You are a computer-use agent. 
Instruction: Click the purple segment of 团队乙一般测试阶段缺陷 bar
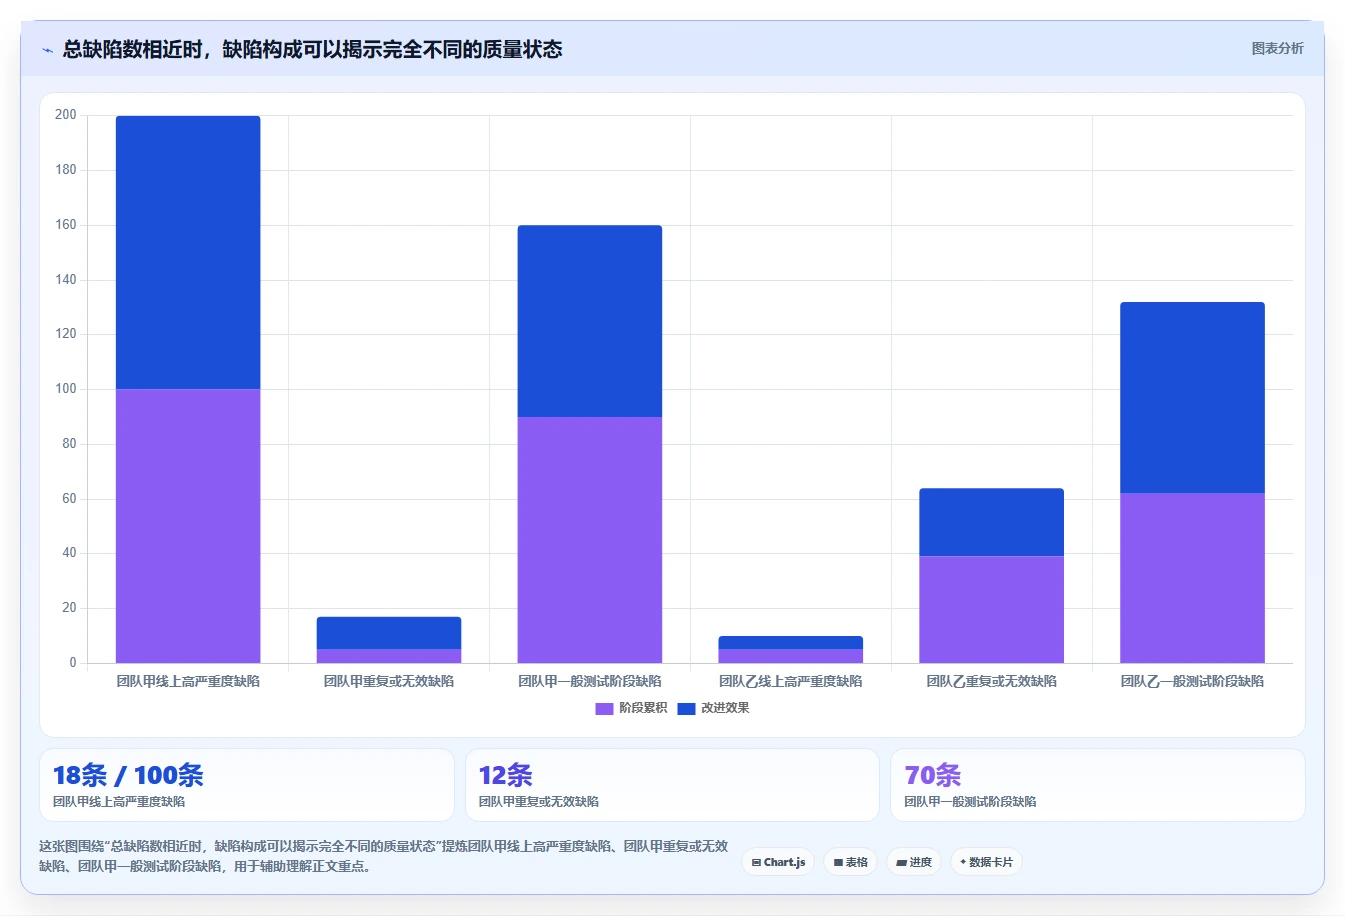(1192, 578)
